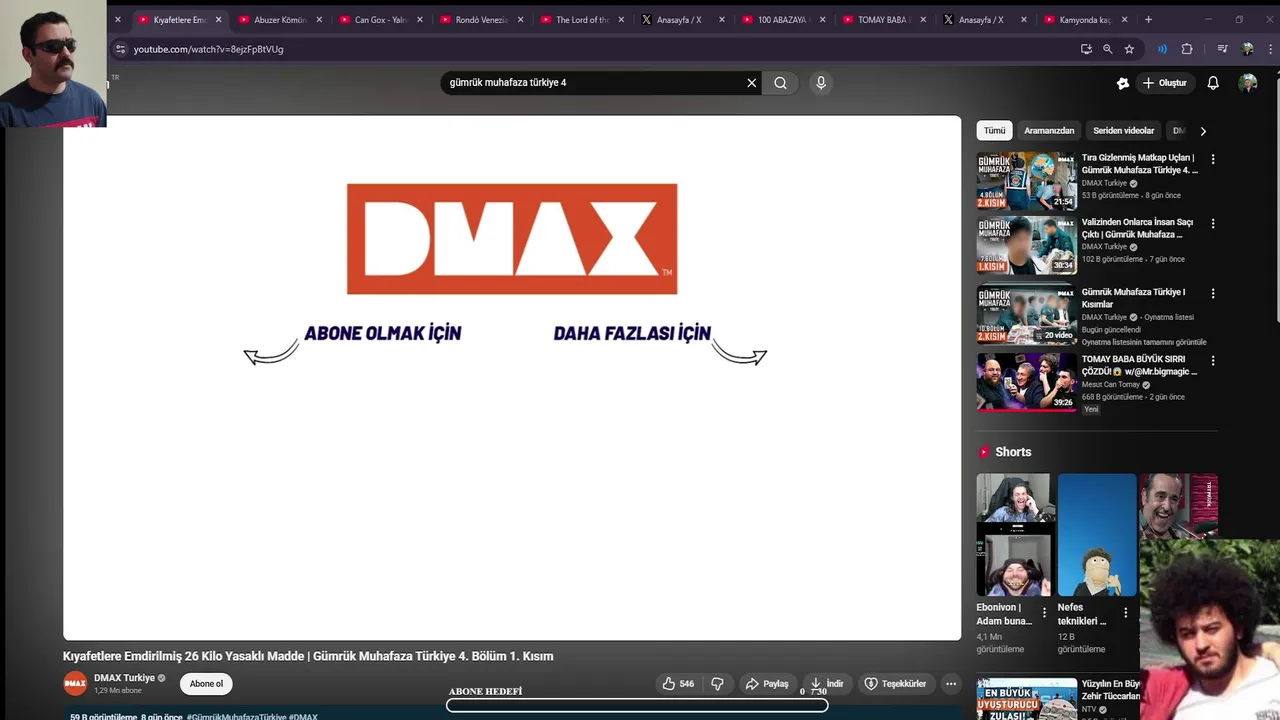Click 'Oynatma listesinin tamamını görüntüle' text

point(1144,342)
